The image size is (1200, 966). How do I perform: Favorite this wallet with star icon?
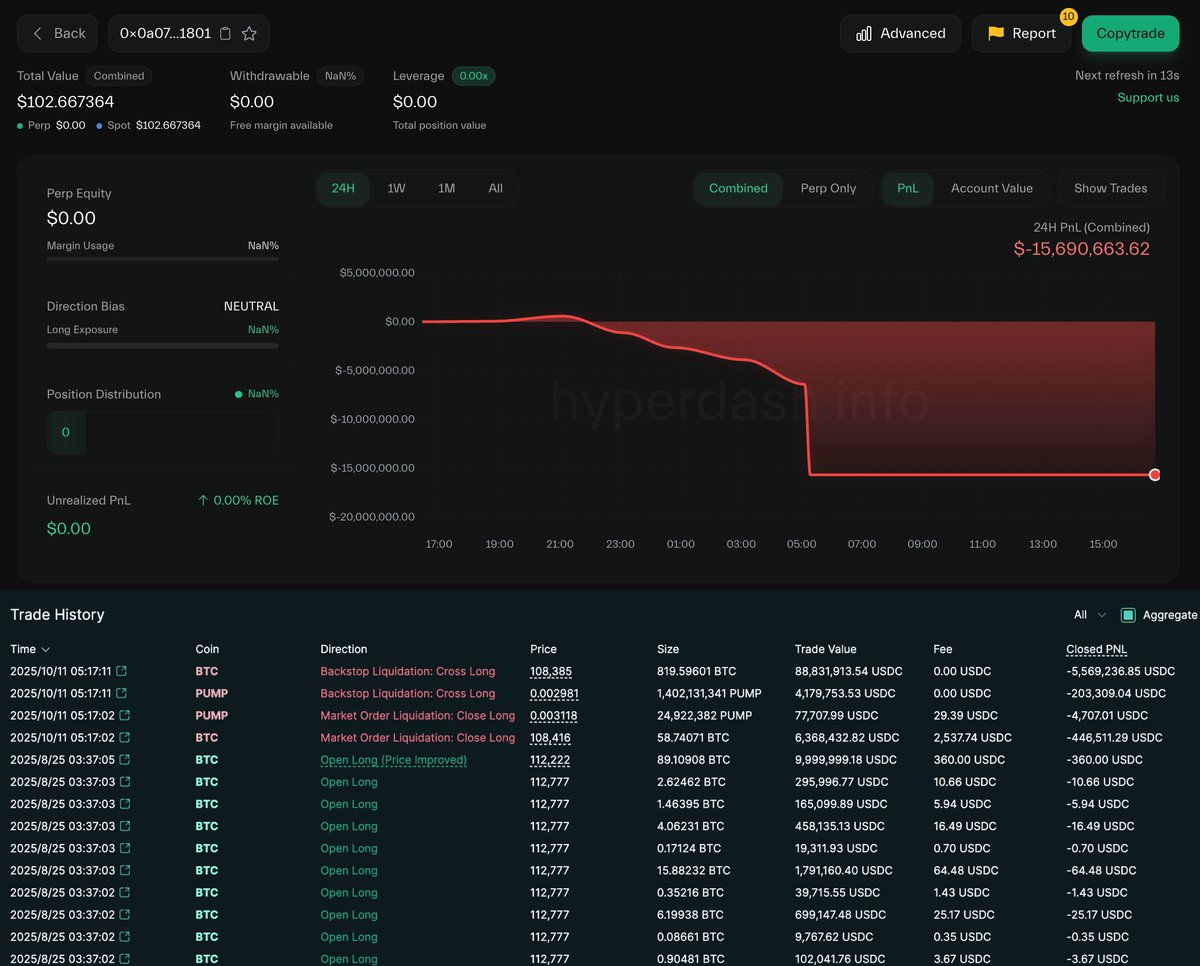coord(249,34)
